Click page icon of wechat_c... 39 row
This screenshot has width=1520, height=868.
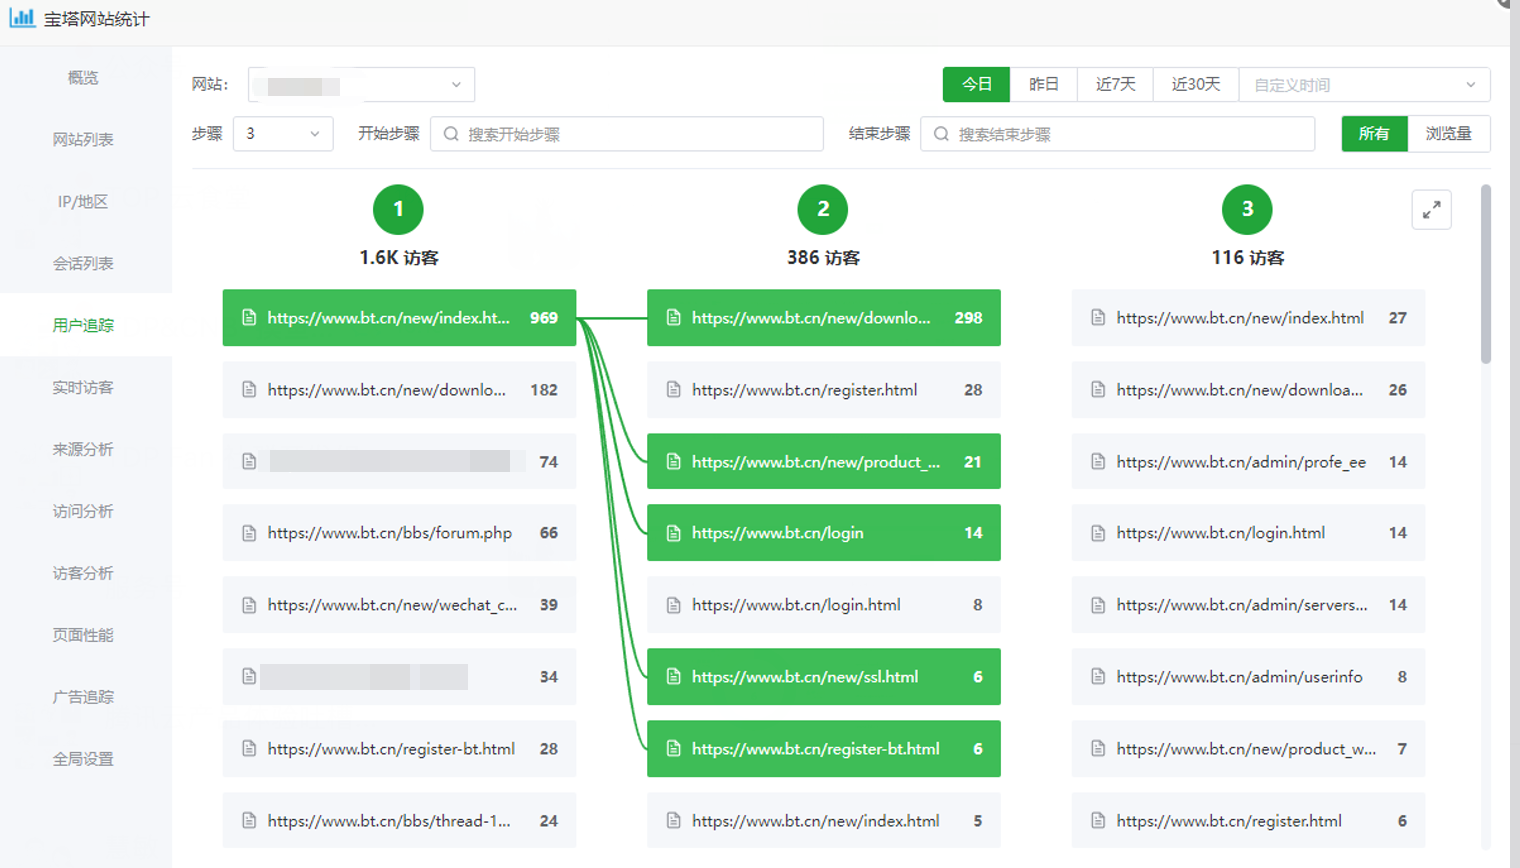coord(249,605)
